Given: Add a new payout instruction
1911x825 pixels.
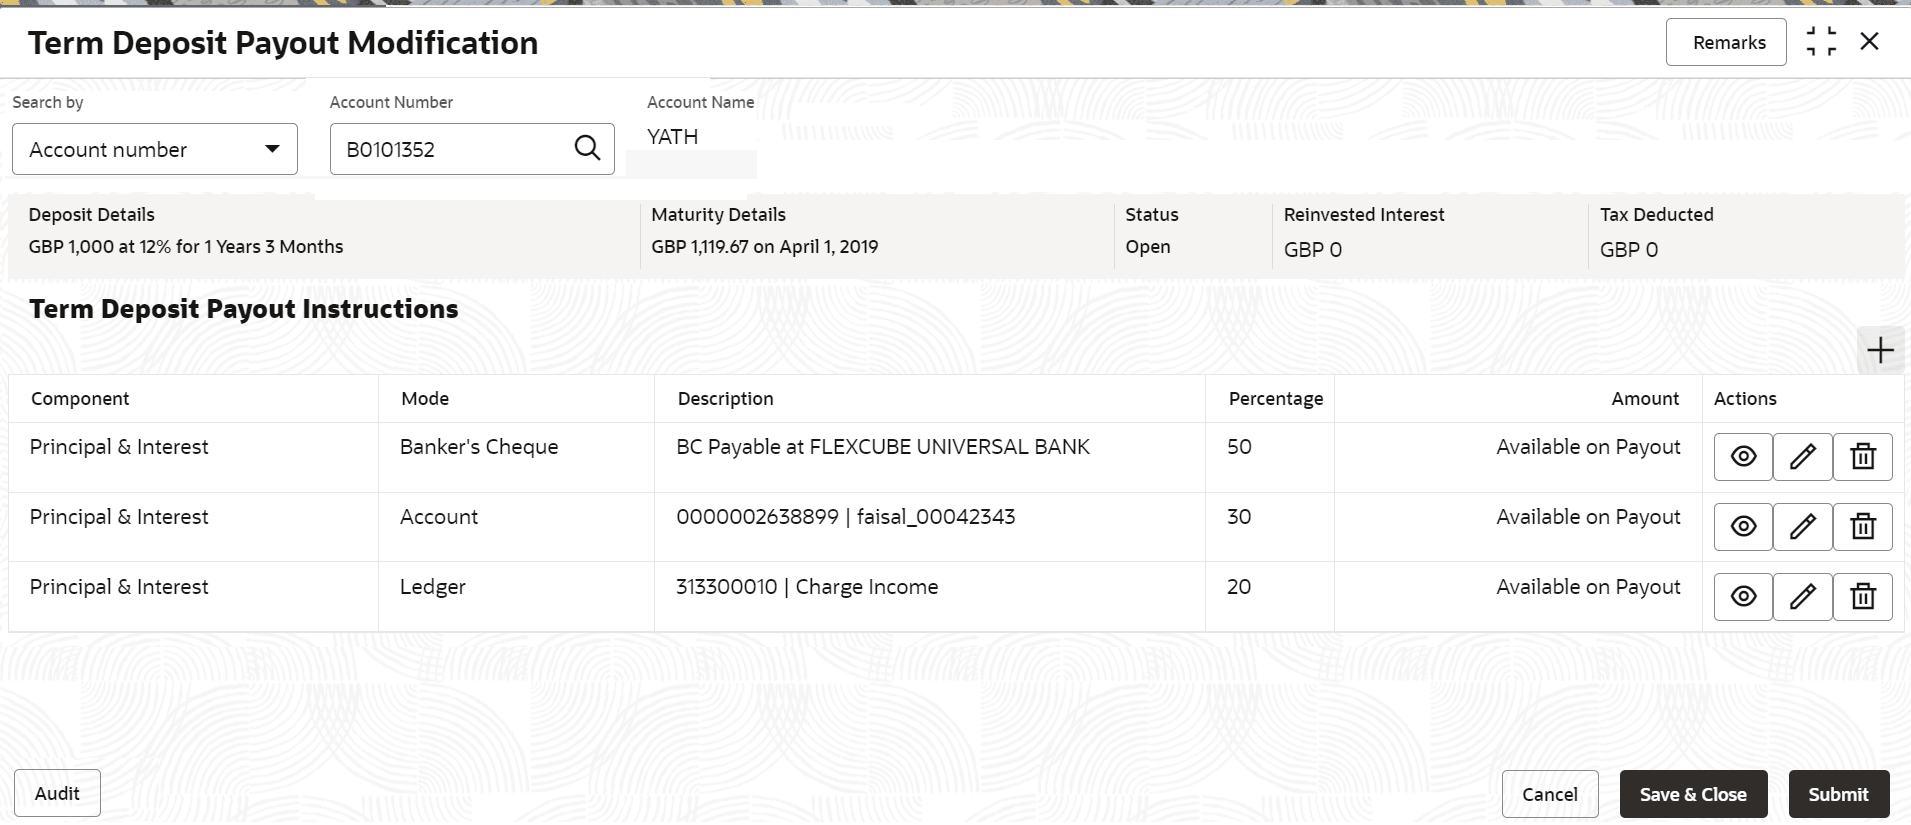Looking at the screenshot, I should (x=1880, y=350).
